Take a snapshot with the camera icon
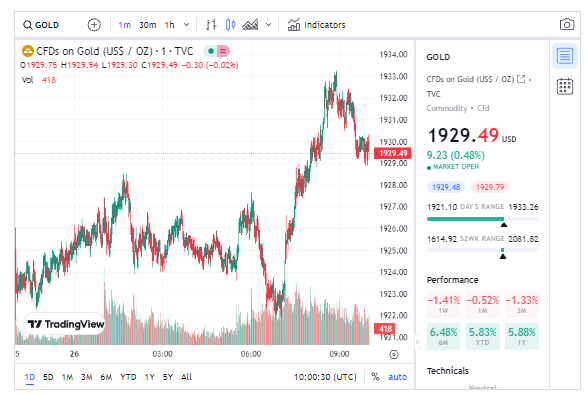 coord(567,25)
